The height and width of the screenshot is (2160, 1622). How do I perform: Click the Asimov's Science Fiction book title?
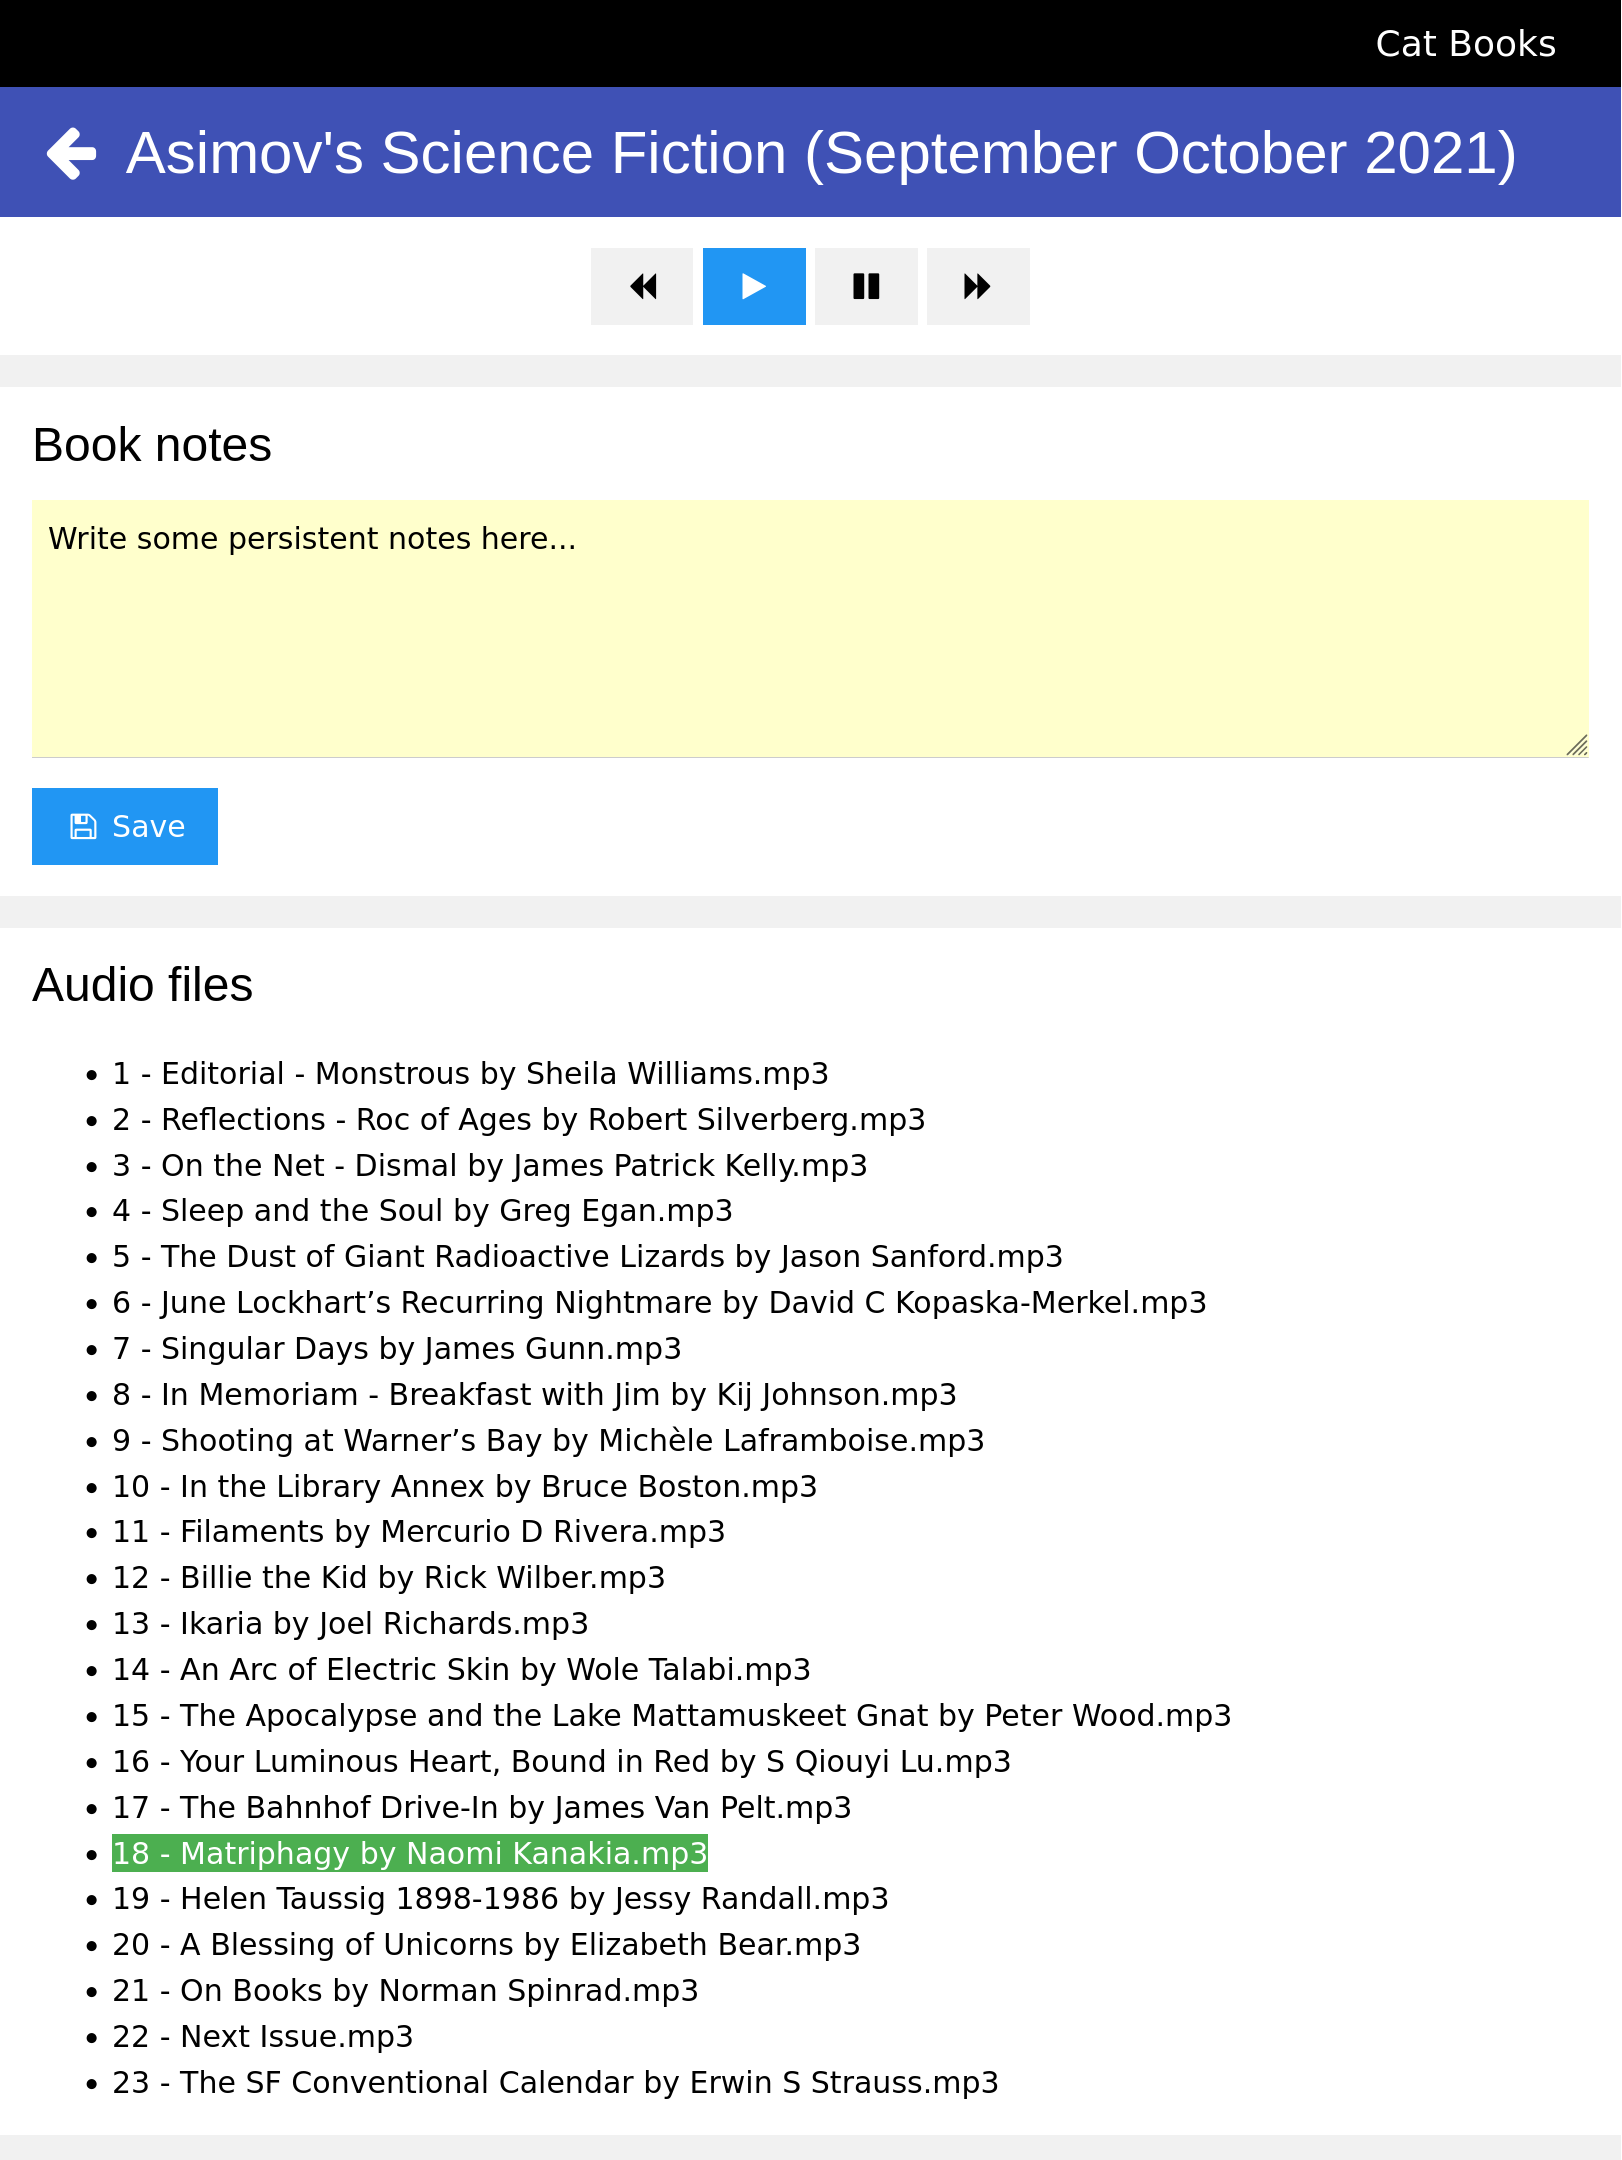pyautogui.click(x=821, y=153)
